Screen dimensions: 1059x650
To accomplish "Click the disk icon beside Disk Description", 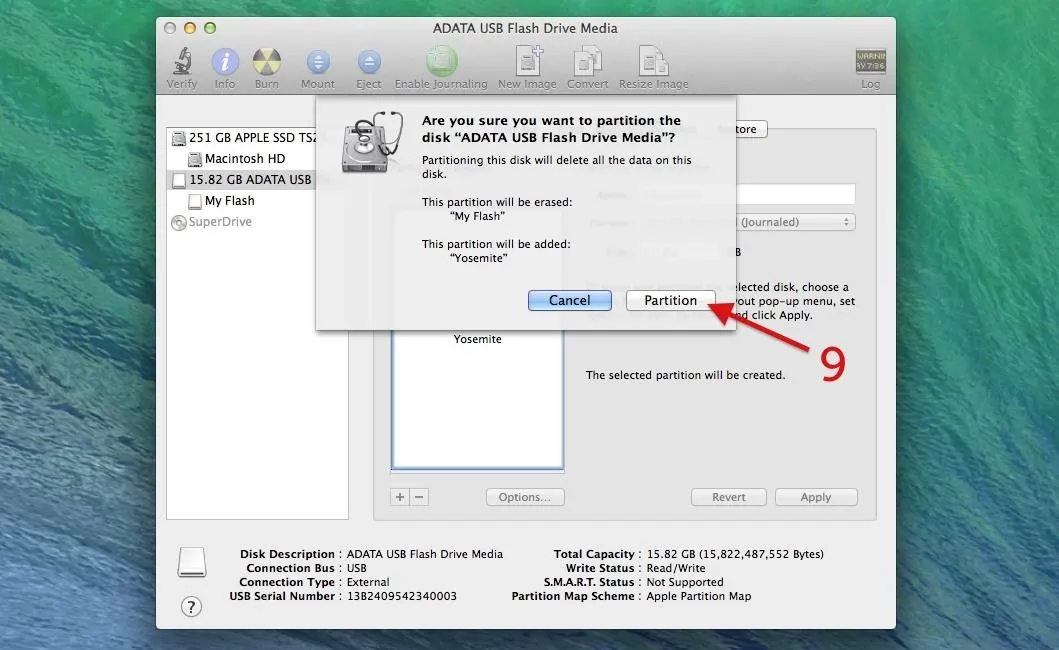I will tap(192, 562).
